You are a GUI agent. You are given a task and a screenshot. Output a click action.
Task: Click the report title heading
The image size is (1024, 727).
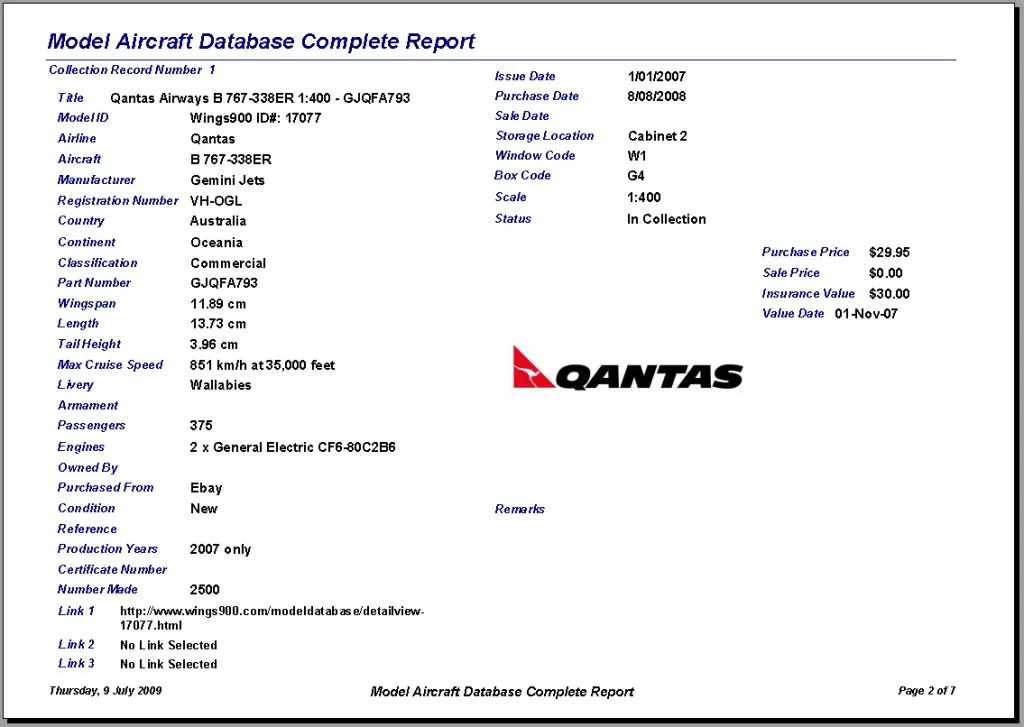click(x=261, y=42)
